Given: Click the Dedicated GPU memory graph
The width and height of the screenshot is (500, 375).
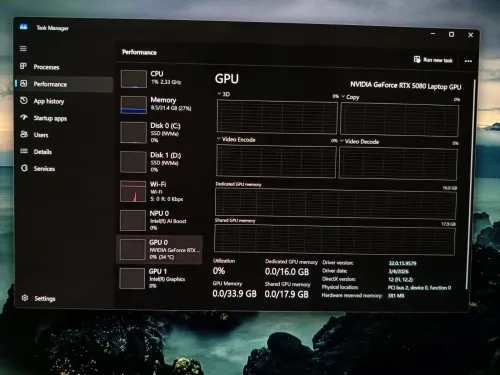Looking at the screenshot, I should [x=336, y=204].
